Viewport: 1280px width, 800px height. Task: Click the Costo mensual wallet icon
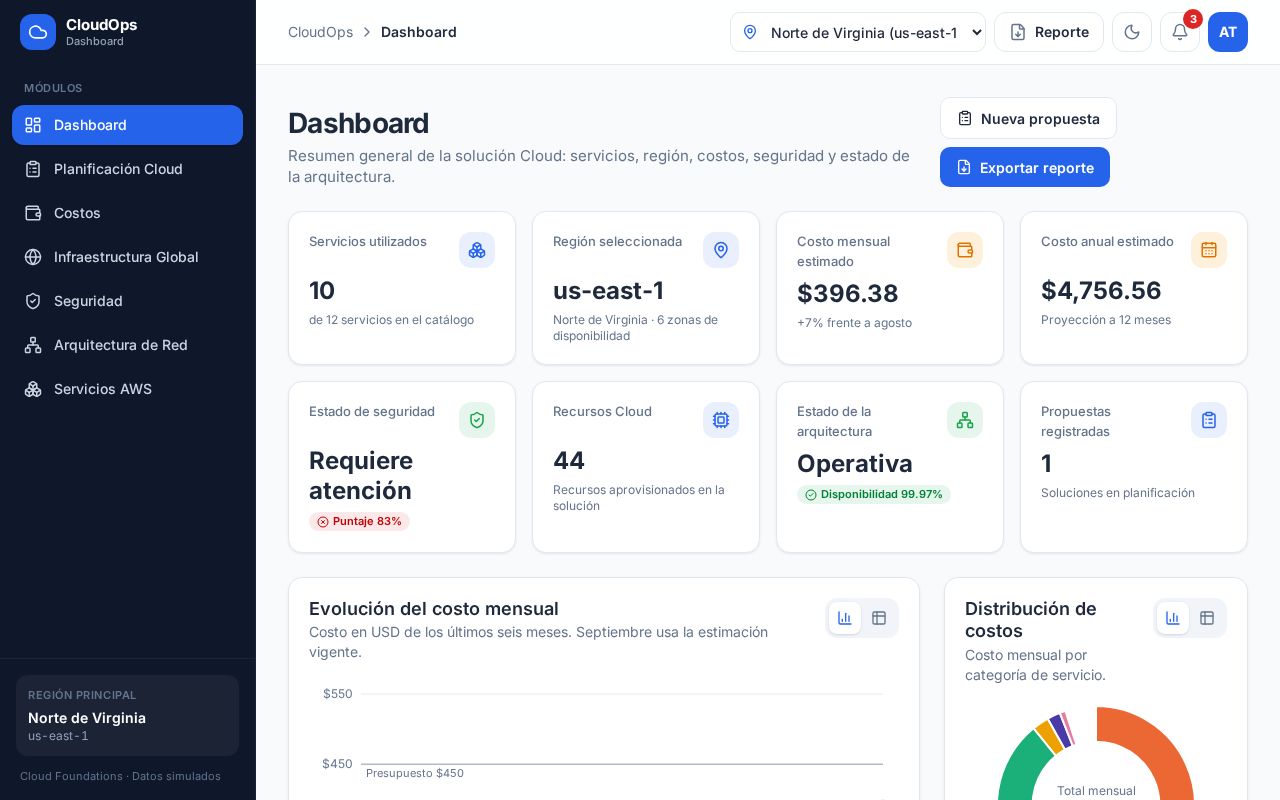coord(965,250)
